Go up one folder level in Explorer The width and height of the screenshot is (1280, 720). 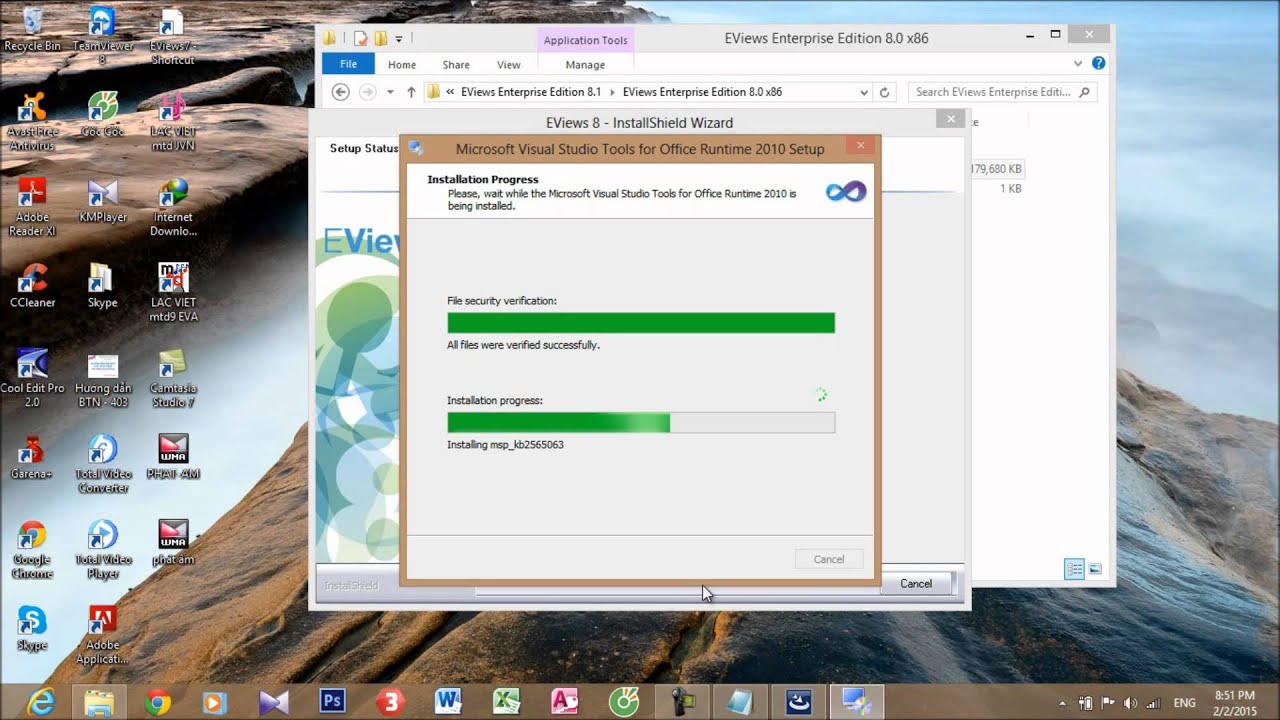pyautogui.click(x=411, y=92)
